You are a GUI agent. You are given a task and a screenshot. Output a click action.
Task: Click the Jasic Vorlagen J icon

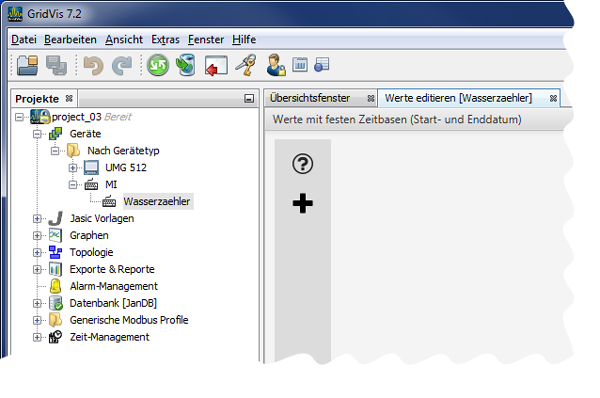tap(55, 219)
